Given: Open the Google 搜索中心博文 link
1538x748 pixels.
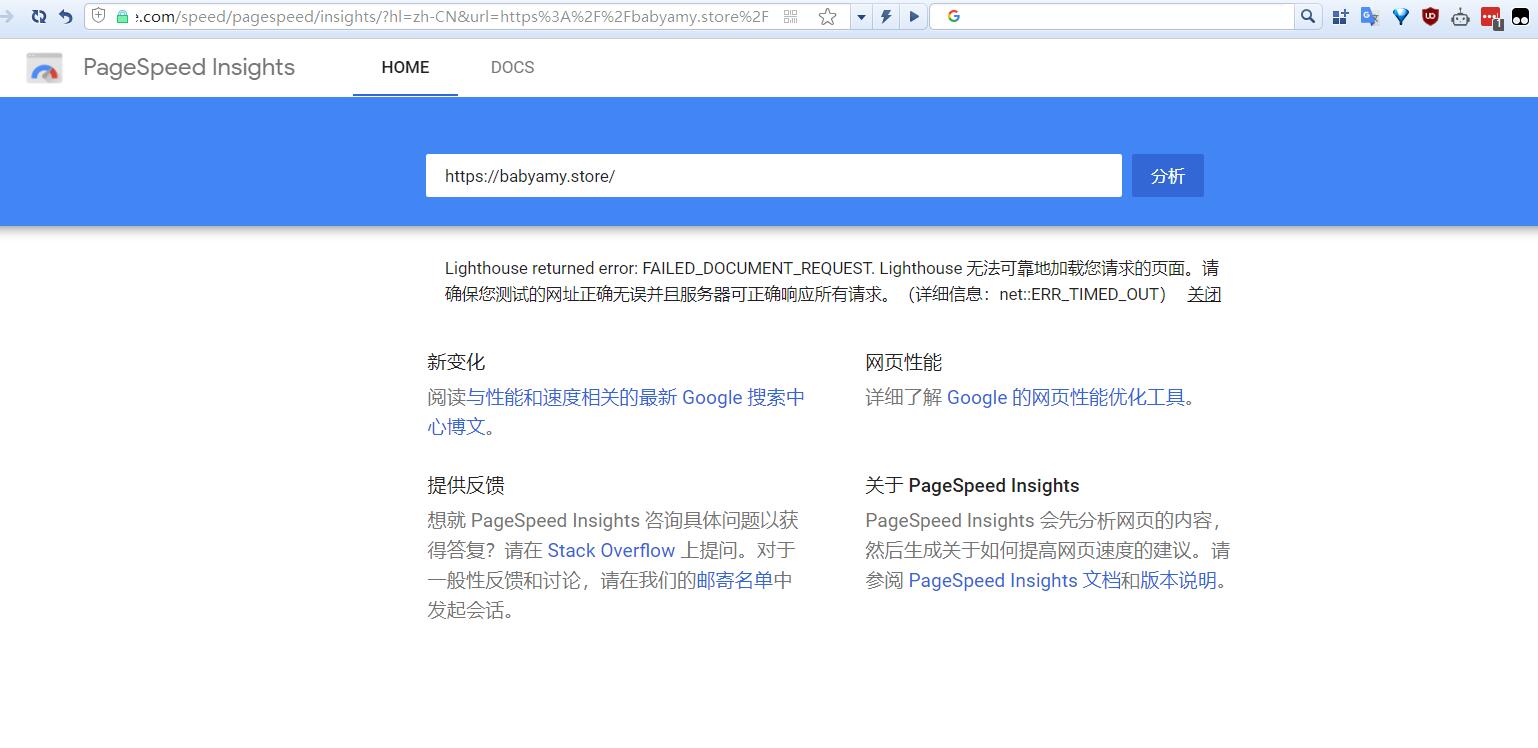Looking at the screenshot, I should pyautogui.click(x=616, y=412).
